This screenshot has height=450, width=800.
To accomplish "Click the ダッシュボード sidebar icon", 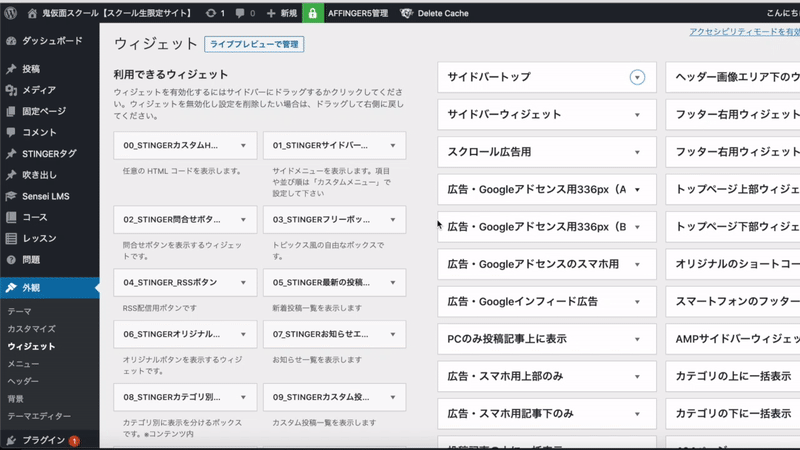I will pos(11,41).
